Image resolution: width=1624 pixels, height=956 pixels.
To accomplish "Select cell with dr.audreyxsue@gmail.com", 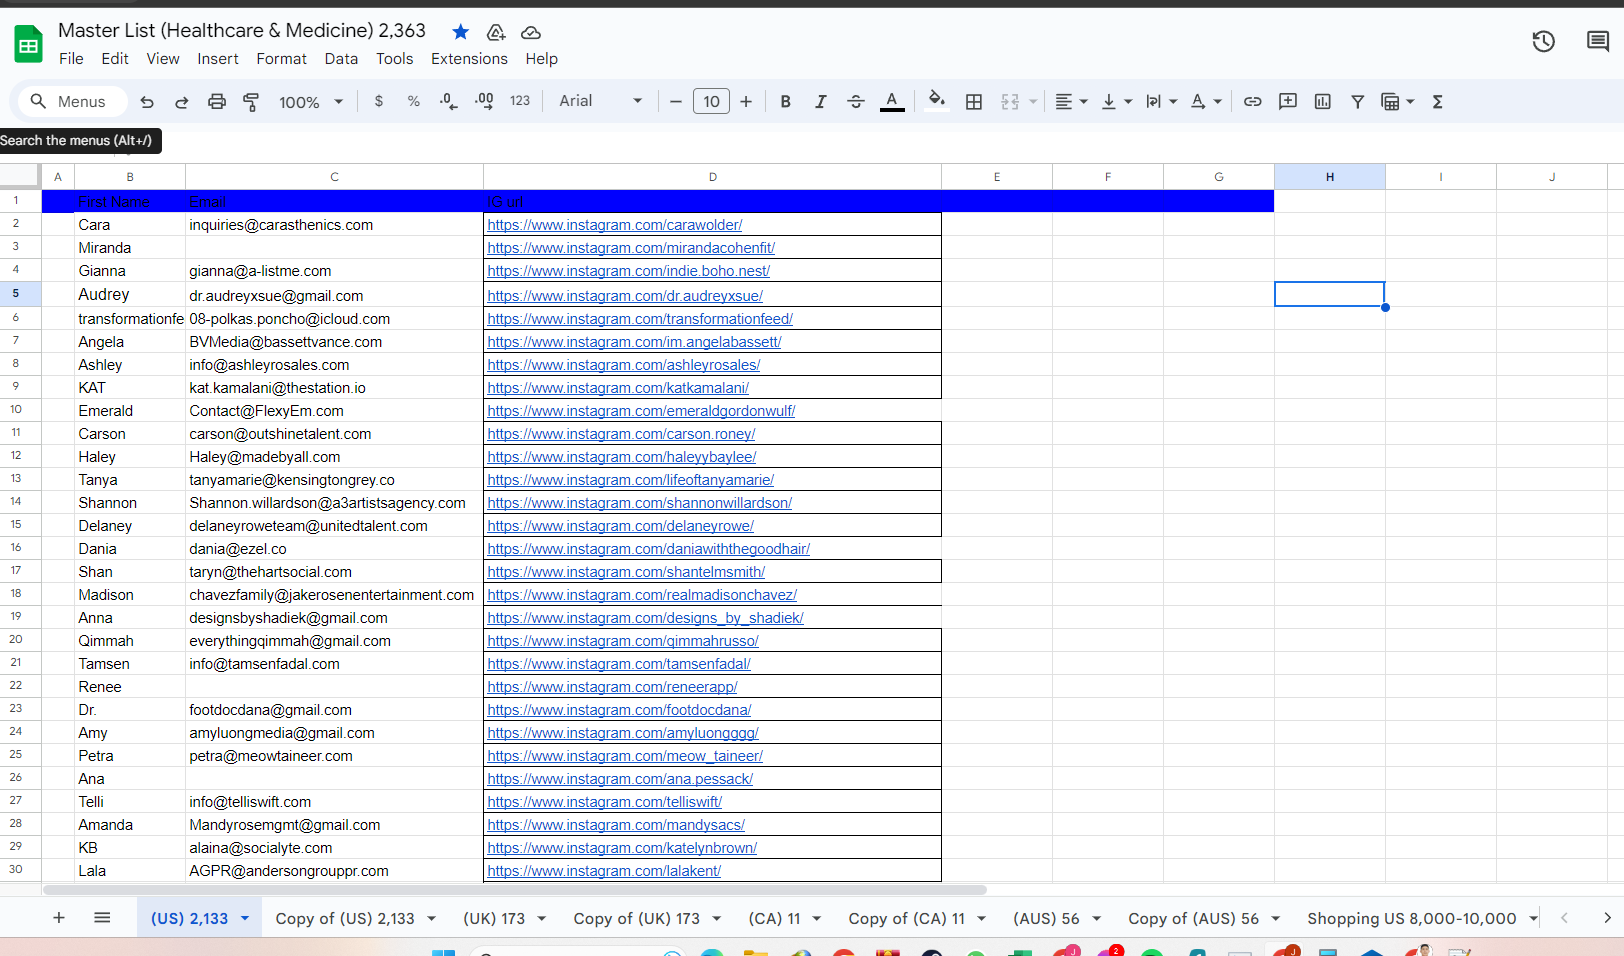I will point(334,295).
